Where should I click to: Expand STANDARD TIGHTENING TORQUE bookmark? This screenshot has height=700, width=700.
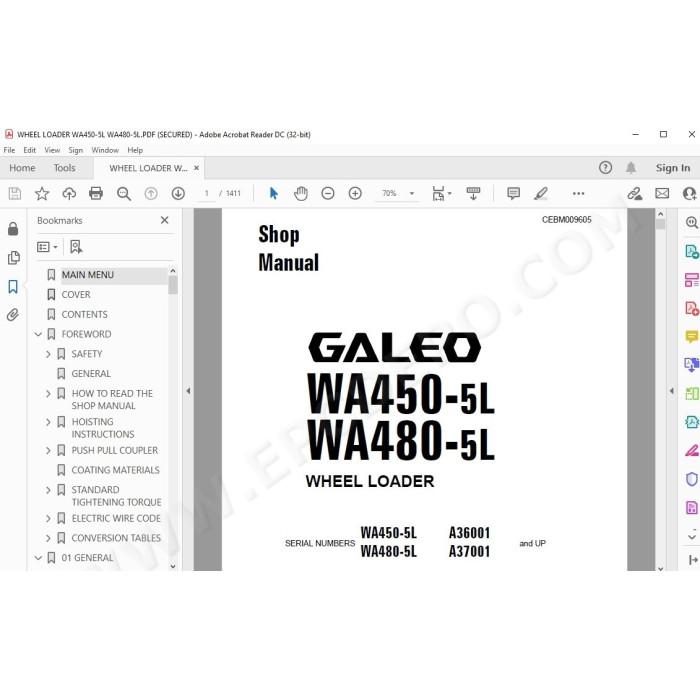tap(48, 490)
